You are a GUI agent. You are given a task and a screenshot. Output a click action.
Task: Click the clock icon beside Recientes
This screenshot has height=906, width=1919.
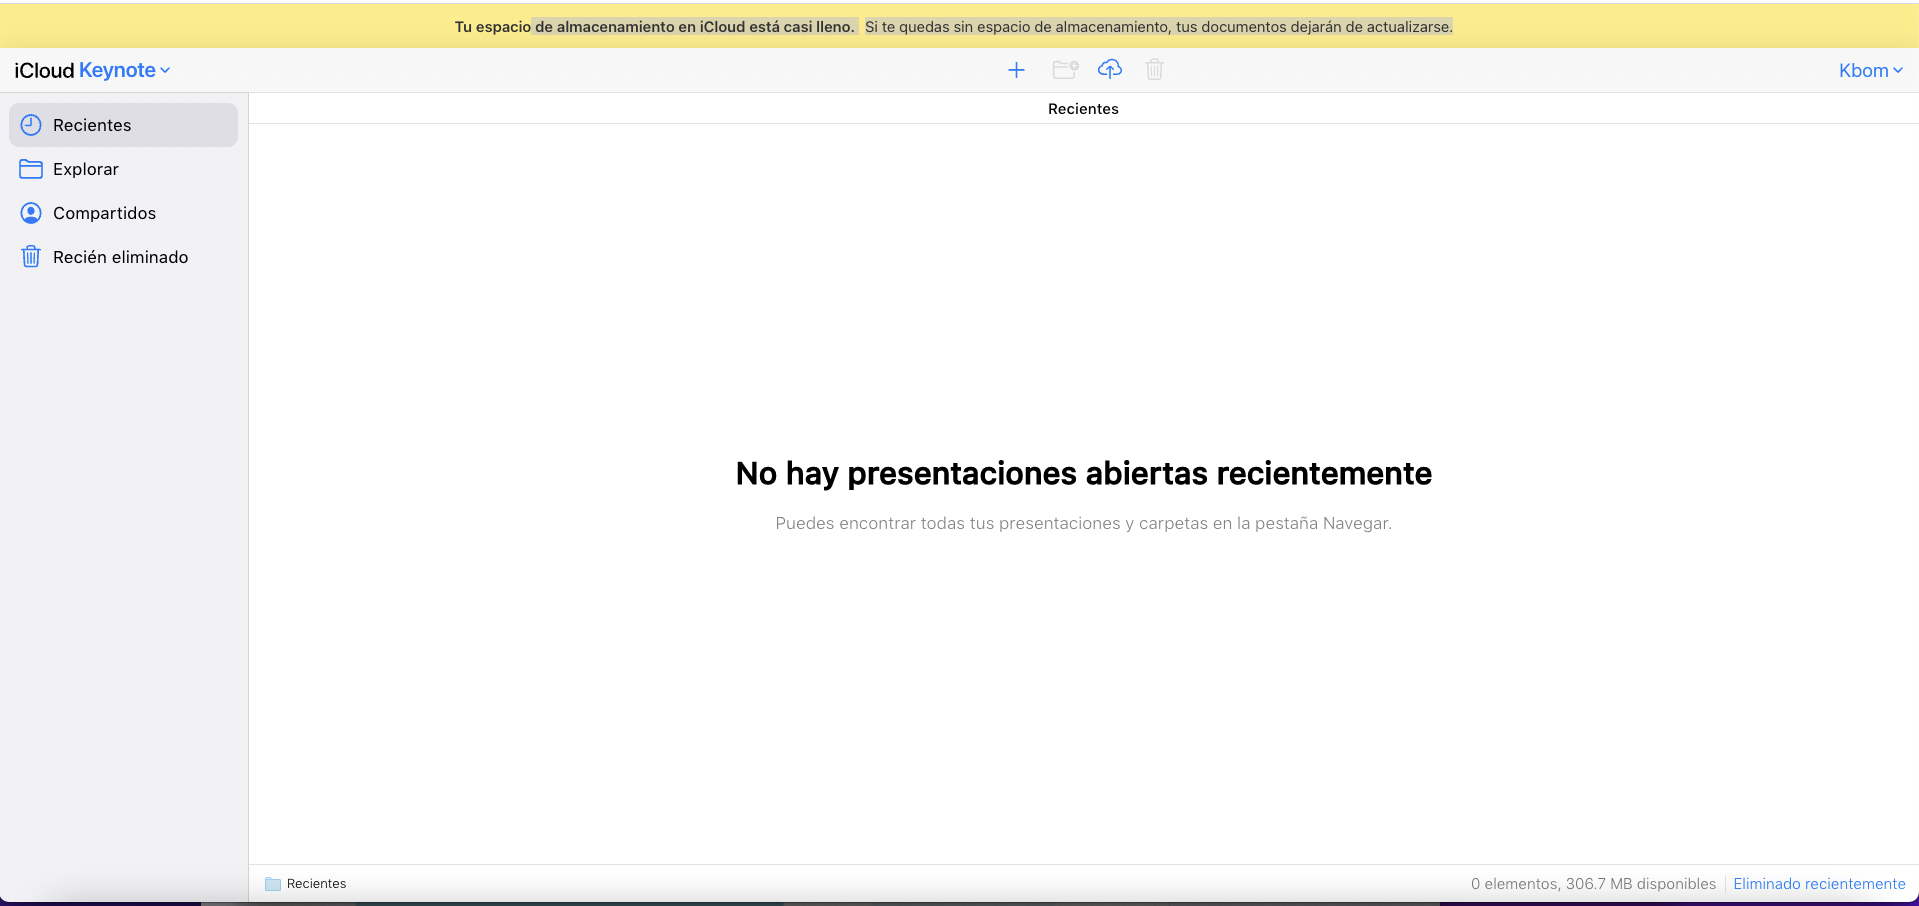31,125
